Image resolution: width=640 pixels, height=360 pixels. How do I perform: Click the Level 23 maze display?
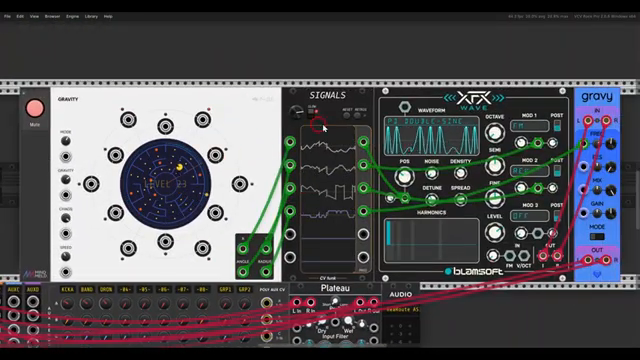click(166, 184)
